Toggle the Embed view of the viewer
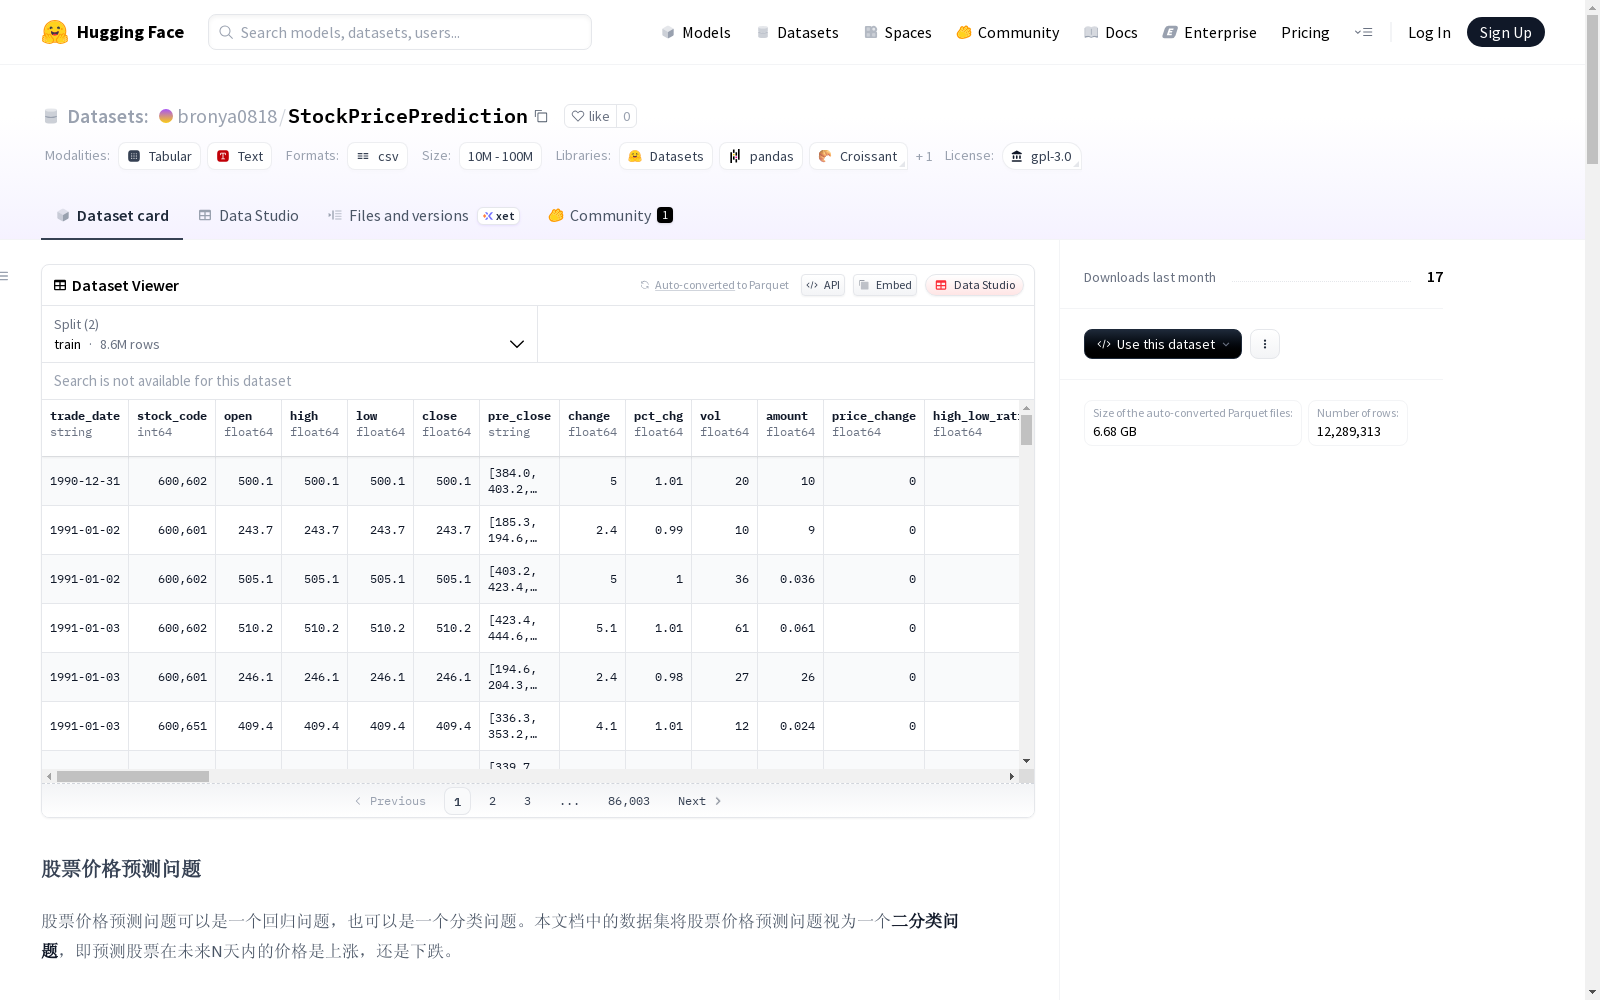Image resolution: width=1600 pixels, height=1000 pixels. pos(884,285)
